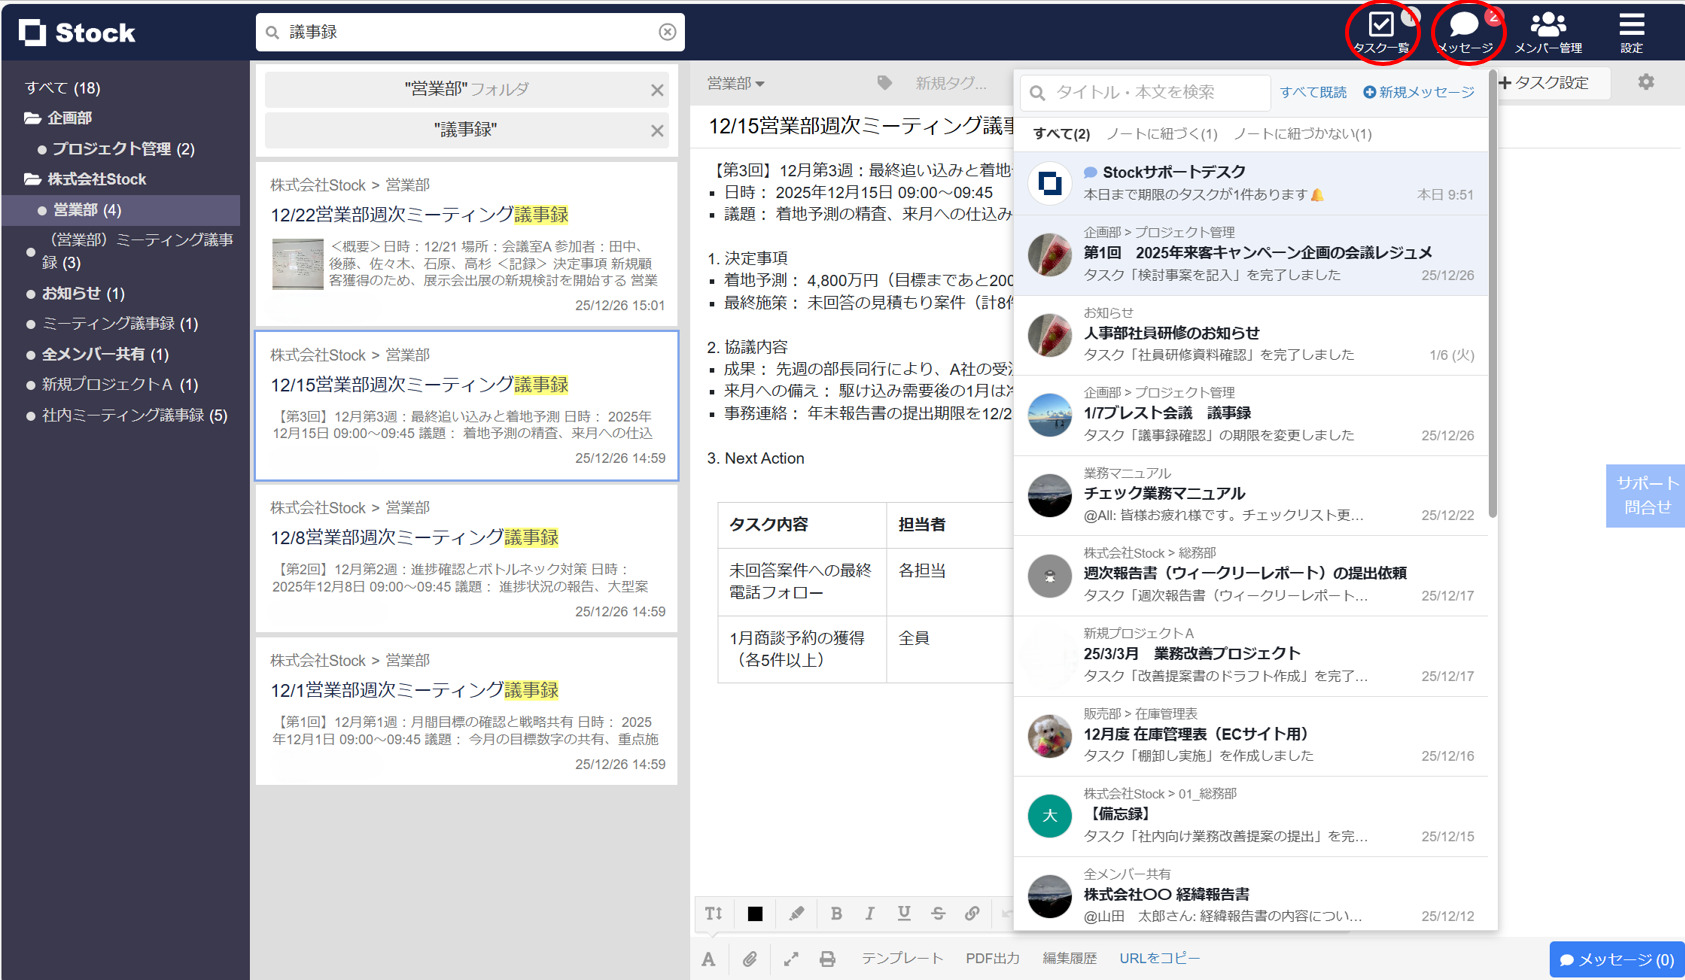Select the すべて(2) messages tab
Screen dimensions: 1685x980
1059,133
